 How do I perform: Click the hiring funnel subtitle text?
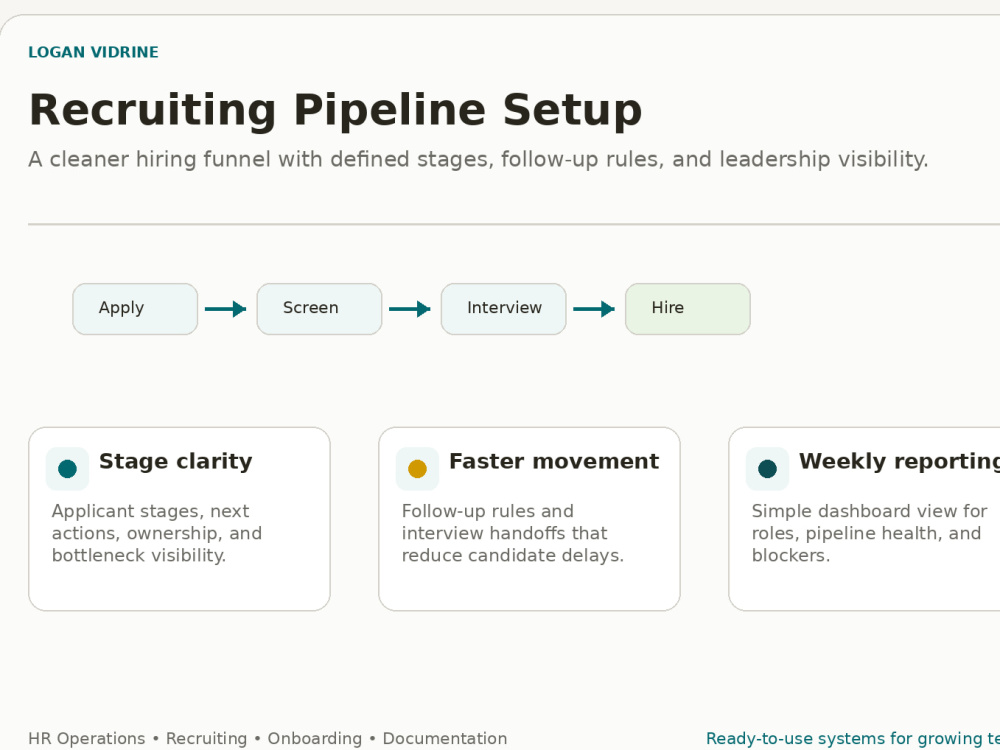click(x=478, y=159)
